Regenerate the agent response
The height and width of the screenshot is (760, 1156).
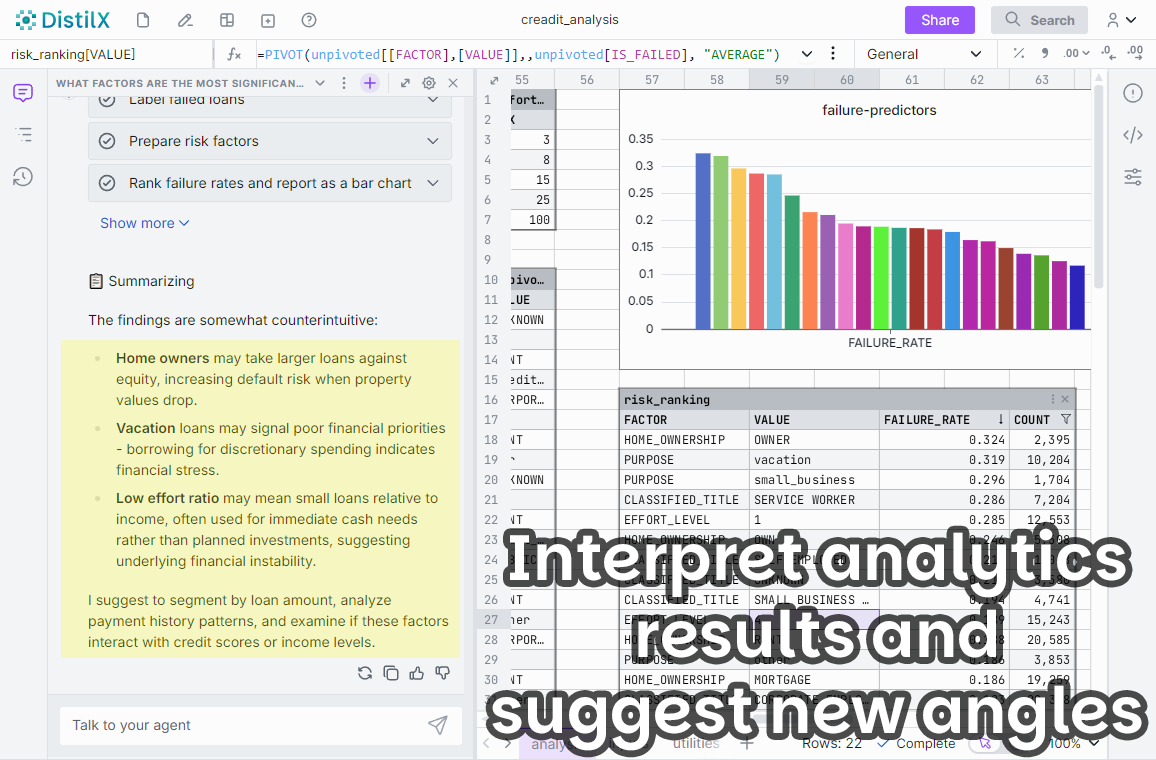[365, 673]
